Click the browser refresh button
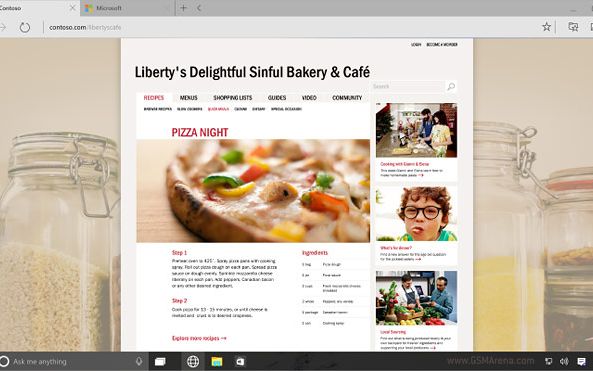593x371 pixels. click(25, 27)
